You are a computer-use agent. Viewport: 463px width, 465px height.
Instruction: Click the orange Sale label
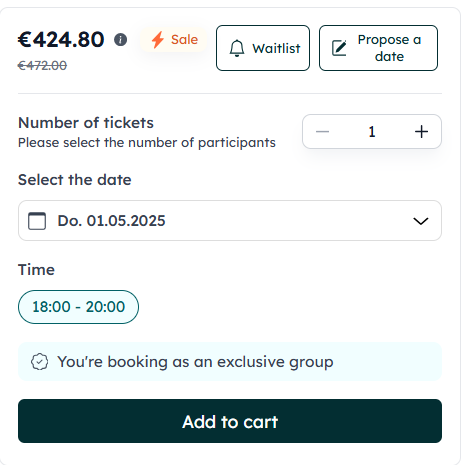pyautogui.click(x=184, y=40)
